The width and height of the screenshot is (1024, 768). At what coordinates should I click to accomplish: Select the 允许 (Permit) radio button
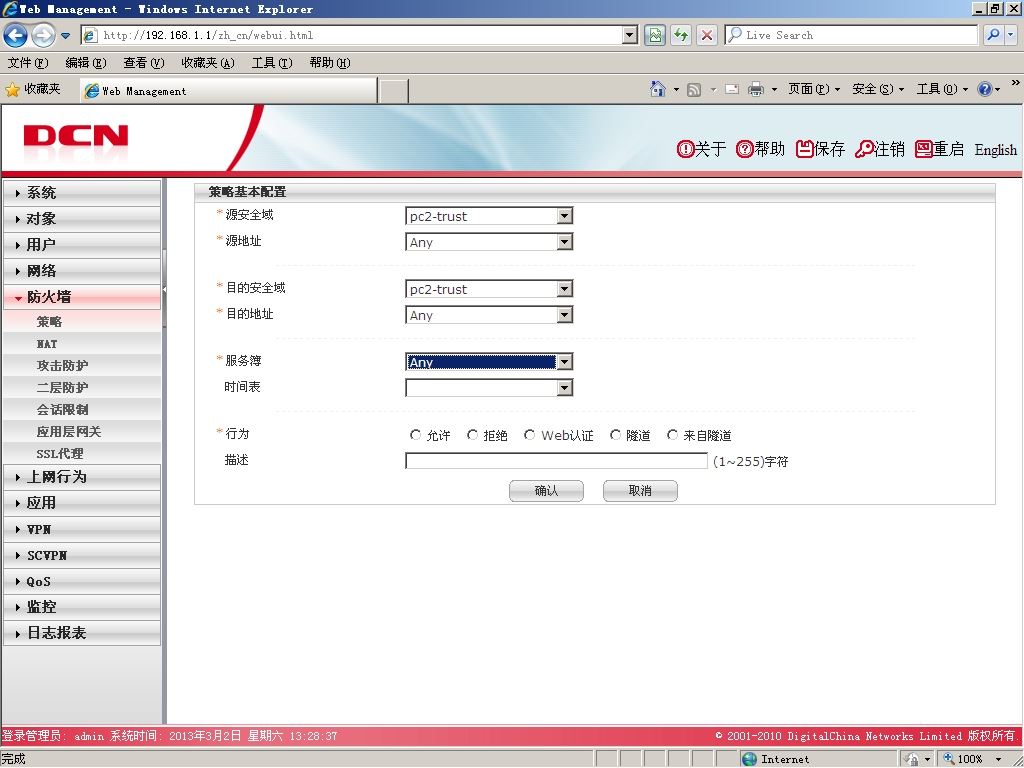(x=415, y=435)
